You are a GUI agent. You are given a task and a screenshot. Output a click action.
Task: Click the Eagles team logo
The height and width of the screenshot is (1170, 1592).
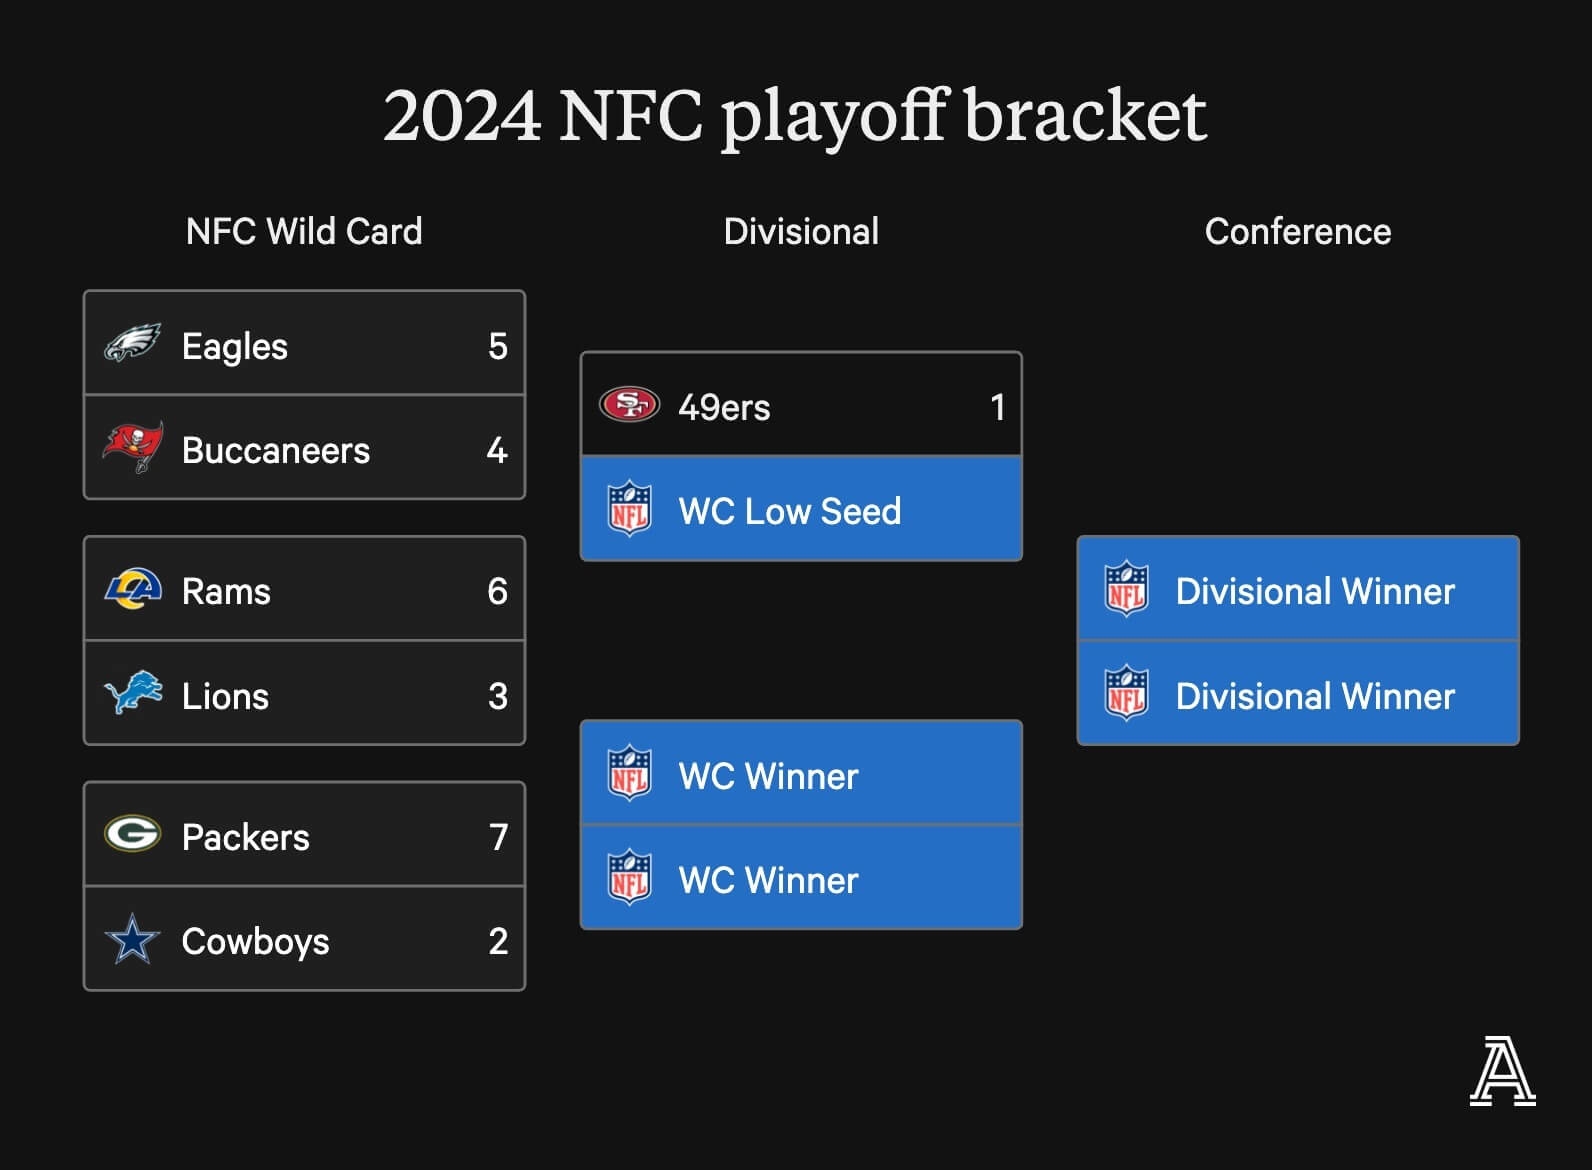[132, 345]
